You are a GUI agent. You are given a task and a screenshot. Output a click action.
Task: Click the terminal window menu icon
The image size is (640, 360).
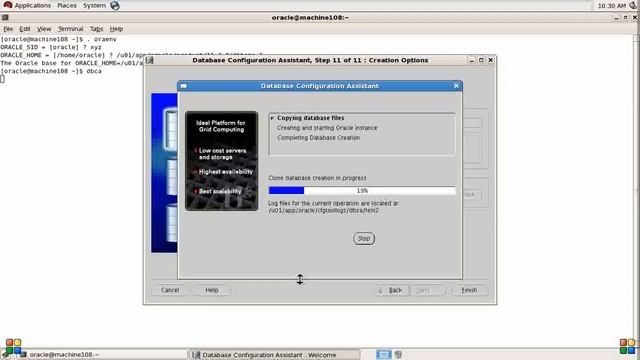click(x=5, y=18)
